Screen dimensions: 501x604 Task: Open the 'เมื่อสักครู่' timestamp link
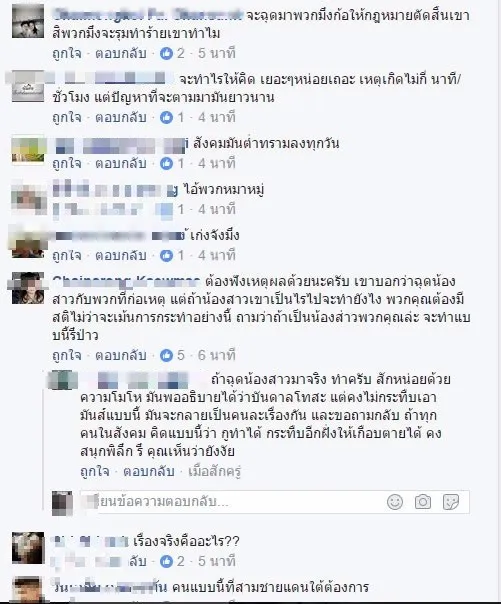coord(214,471)
